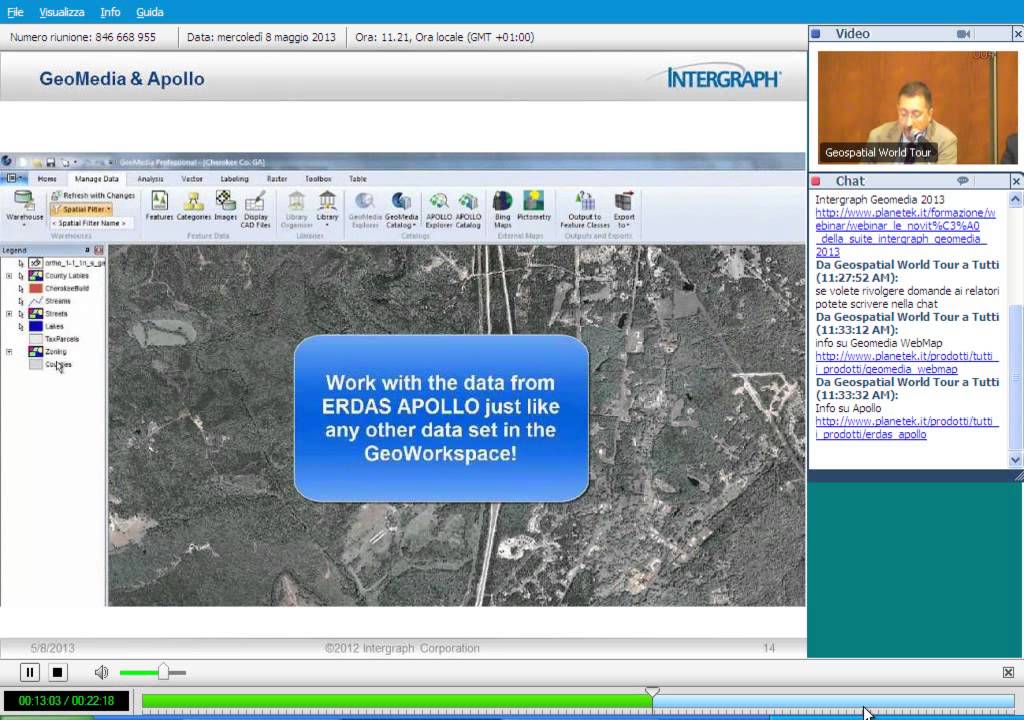
Task: Open the quick access toolbar dropdown arrow
Action: tap(76, 162)
